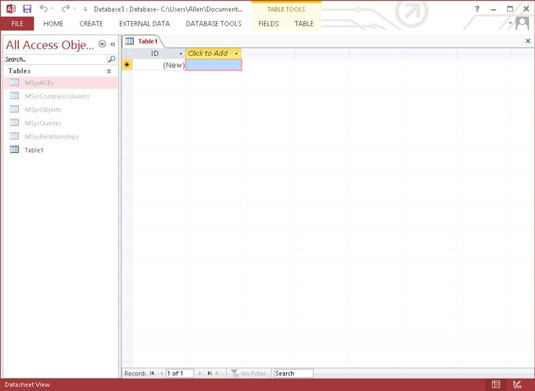Click the (New) ID cell
The width and height of the screenshot is (535, 391).
[x=159, y=65]
